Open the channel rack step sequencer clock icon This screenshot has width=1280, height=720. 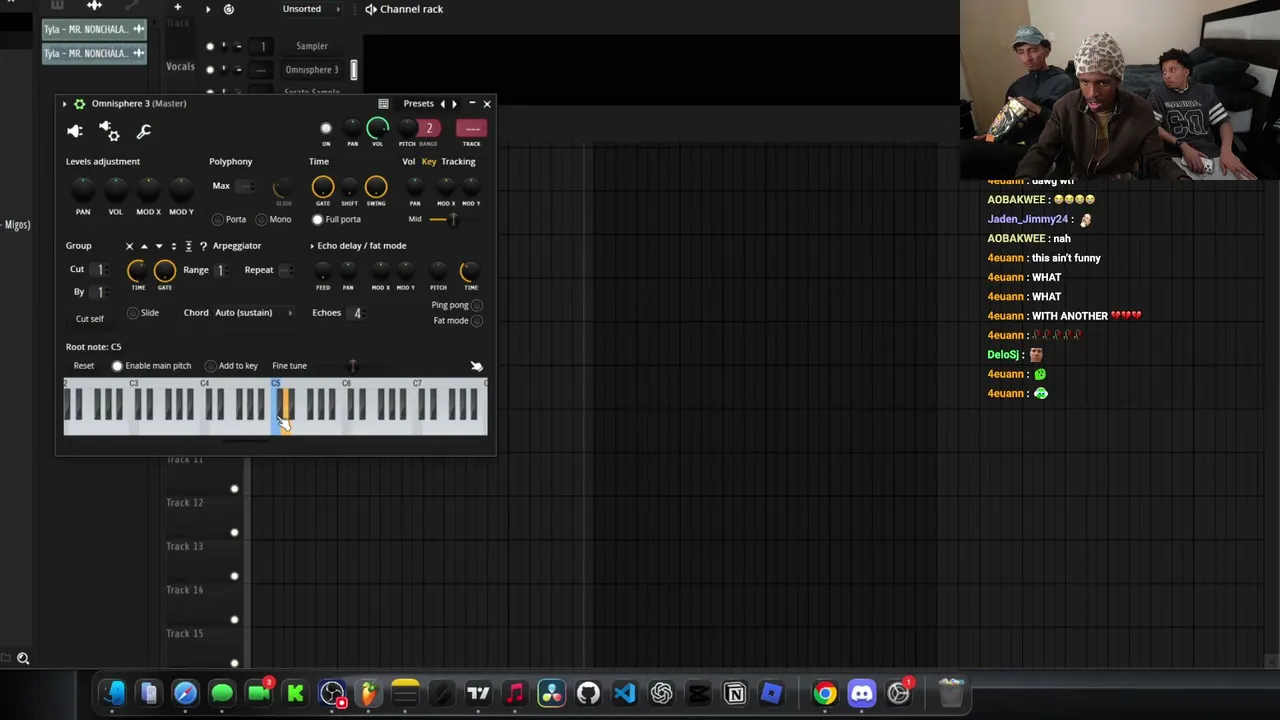[x=229, y=9]
